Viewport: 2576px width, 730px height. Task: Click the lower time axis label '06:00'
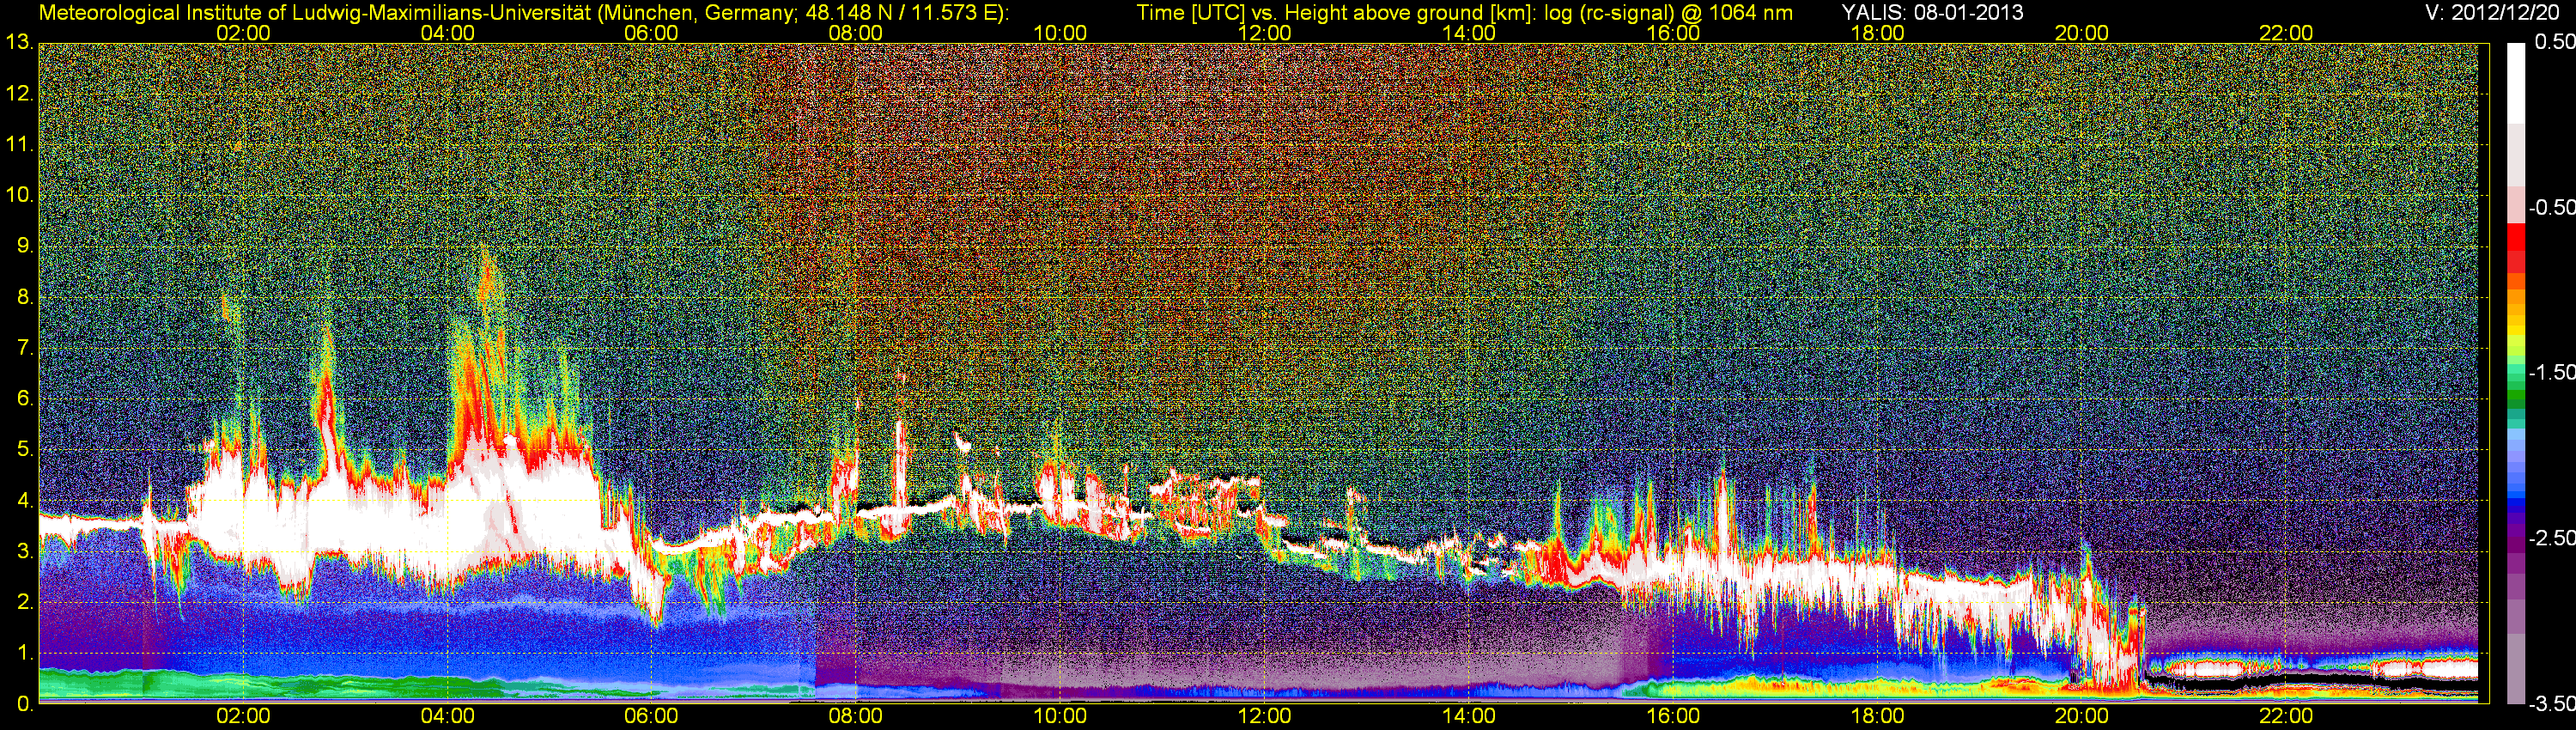pos(651,717)
